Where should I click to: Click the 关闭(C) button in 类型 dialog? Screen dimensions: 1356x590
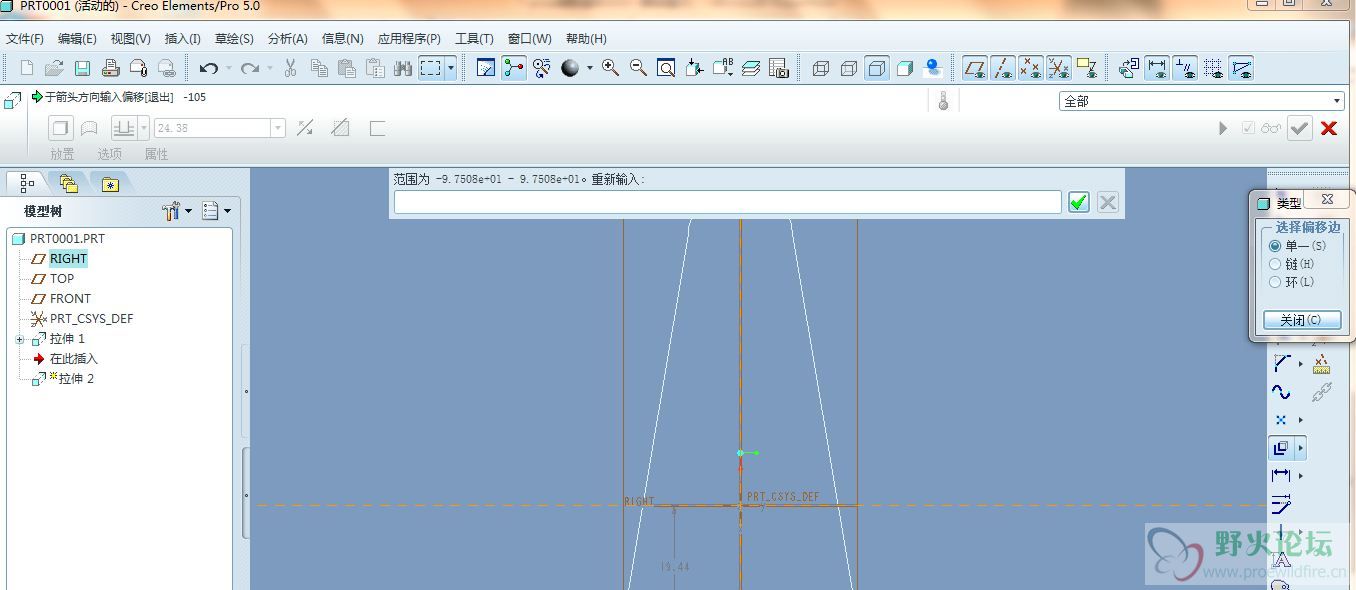click(x=1300, y=320)
